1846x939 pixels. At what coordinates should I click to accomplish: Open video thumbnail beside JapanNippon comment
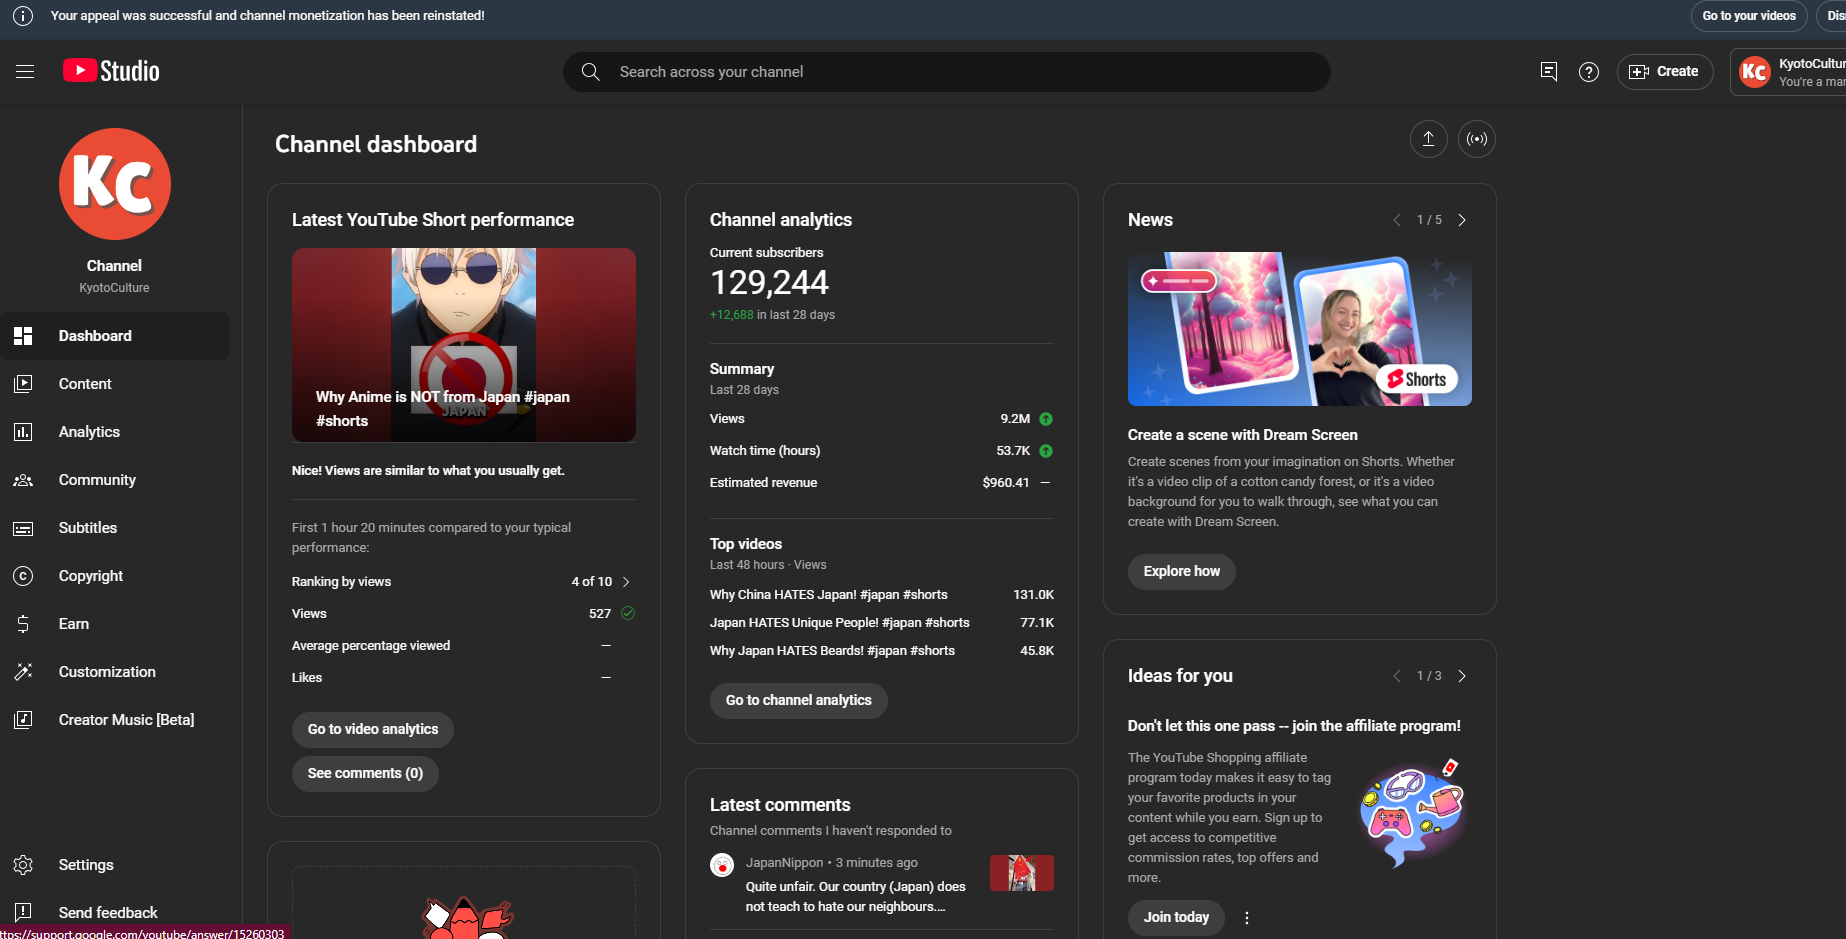pyautogui.click(x=1022, y=873)
